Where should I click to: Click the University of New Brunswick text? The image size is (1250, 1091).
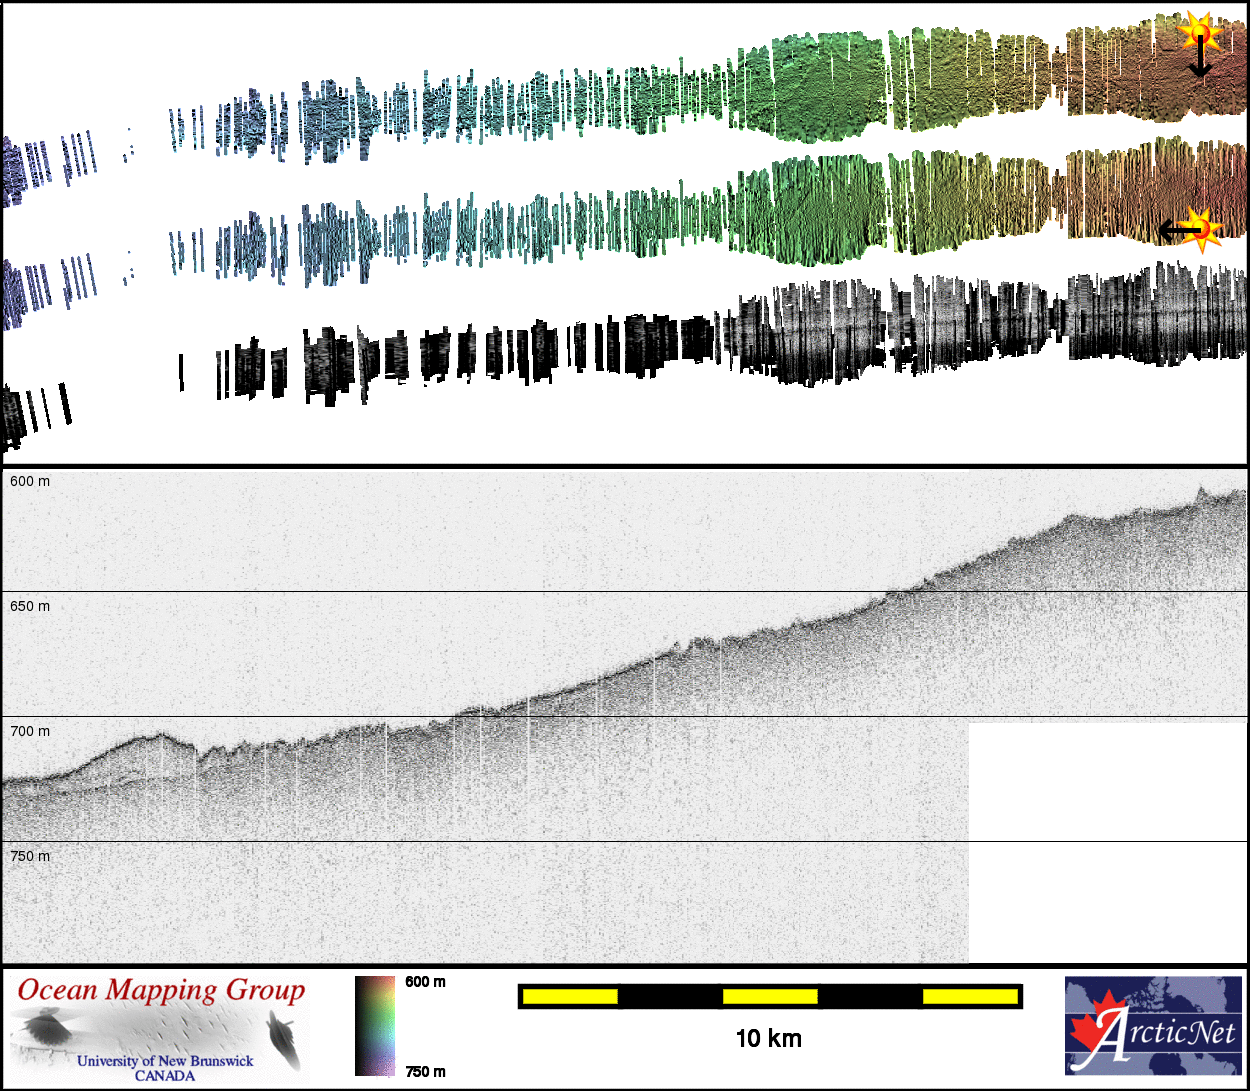[x=165, y=1061]
